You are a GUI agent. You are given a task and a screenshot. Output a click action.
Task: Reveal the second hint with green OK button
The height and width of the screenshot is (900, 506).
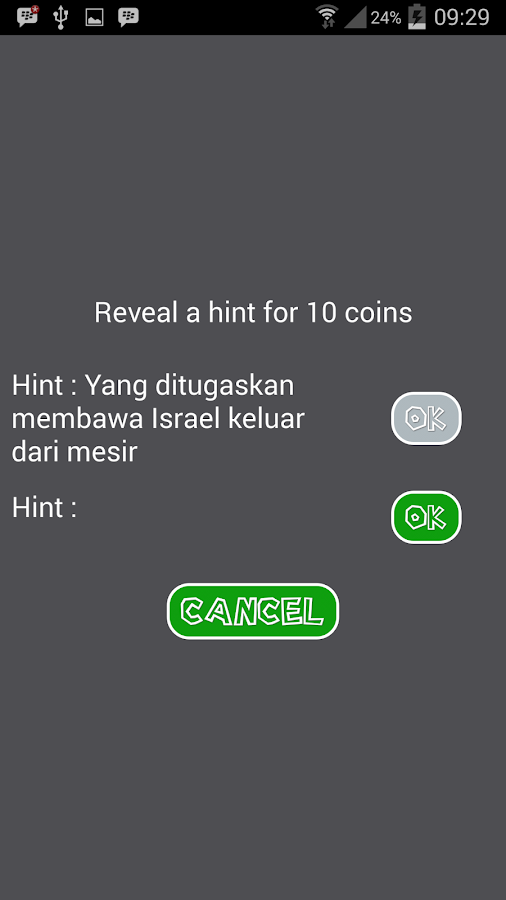click(x=426, y=517)
